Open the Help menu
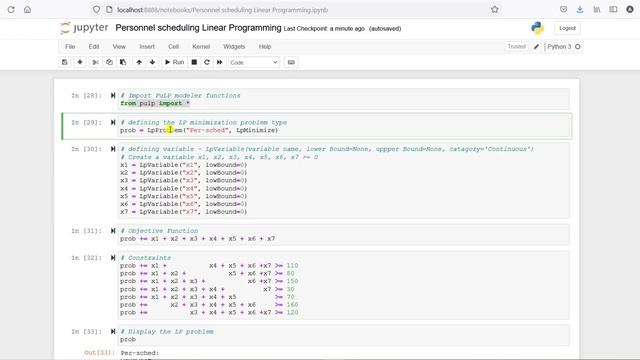Viewport: 640px width, 360px height. [x=265, y=47]
